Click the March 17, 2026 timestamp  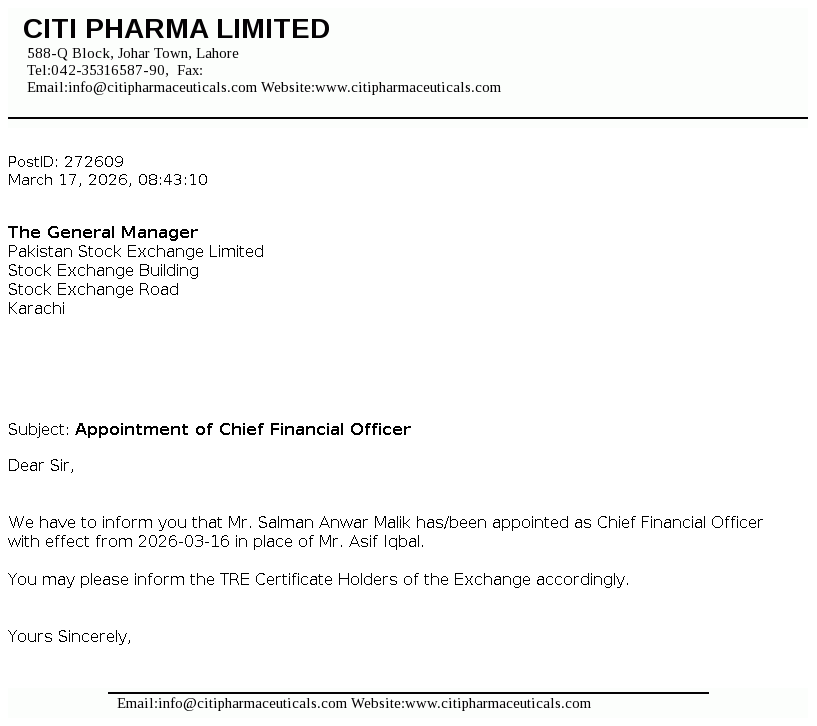pyautogui.click(x=108, y=180)
